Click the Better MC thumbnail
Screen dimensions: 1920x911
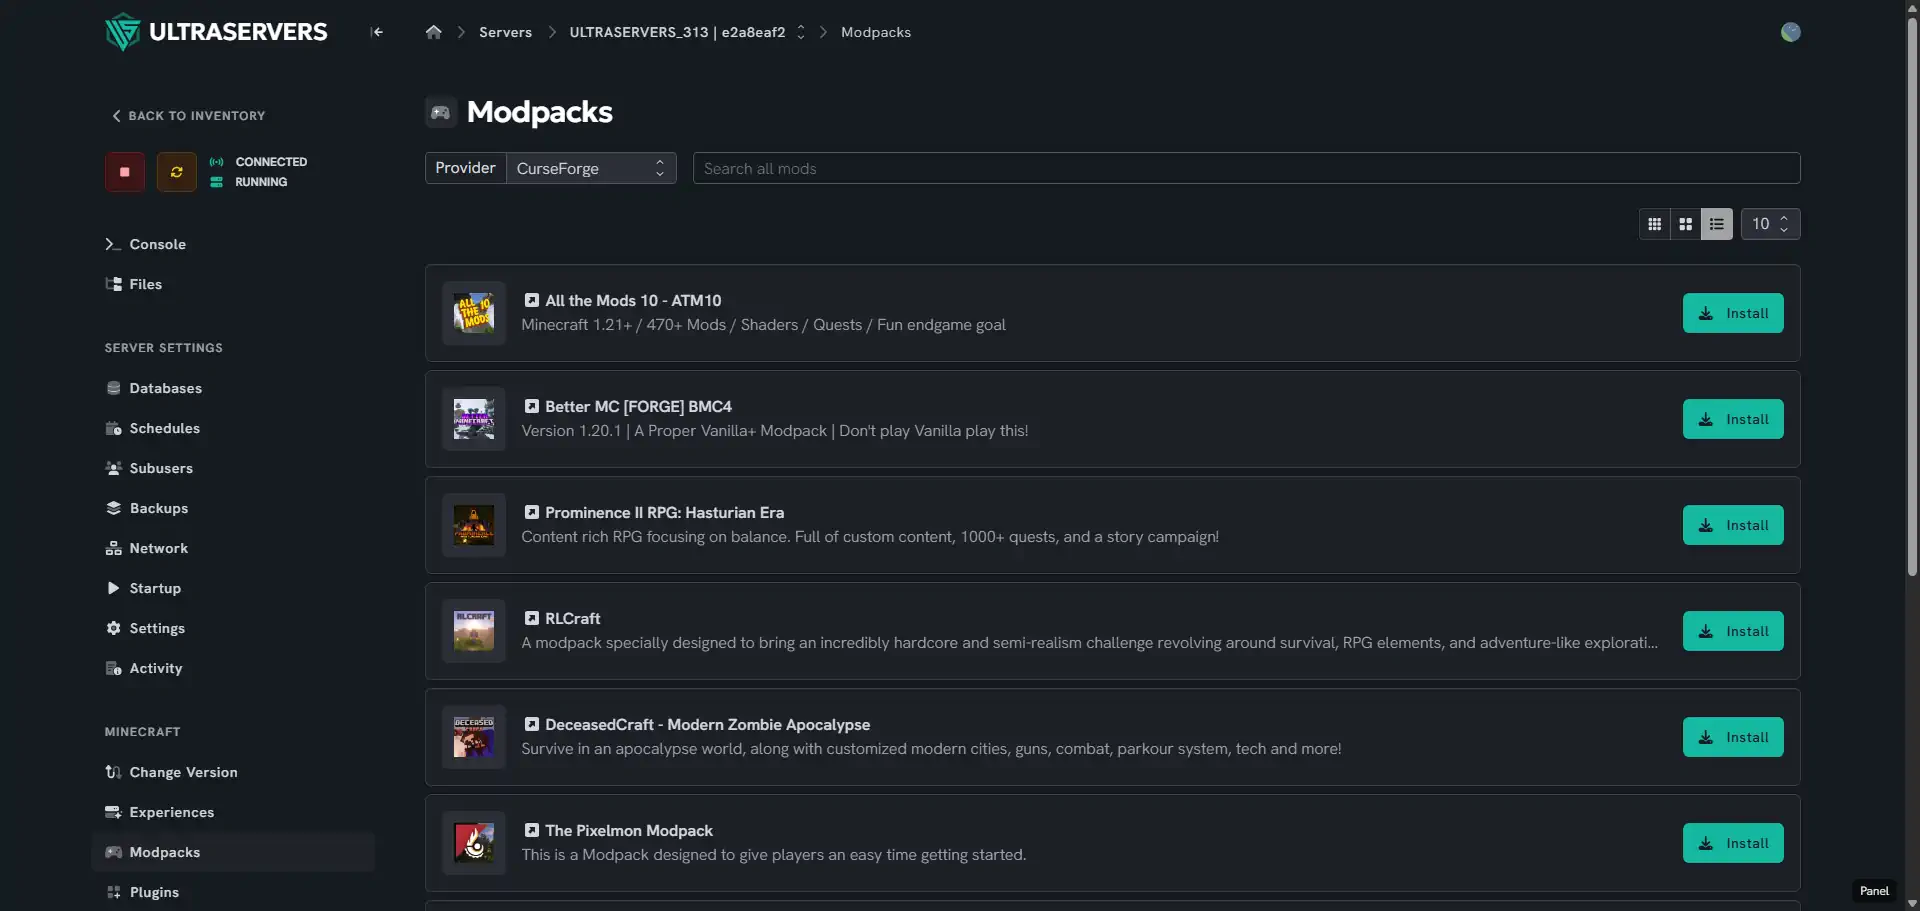click(x=474, y=419)
